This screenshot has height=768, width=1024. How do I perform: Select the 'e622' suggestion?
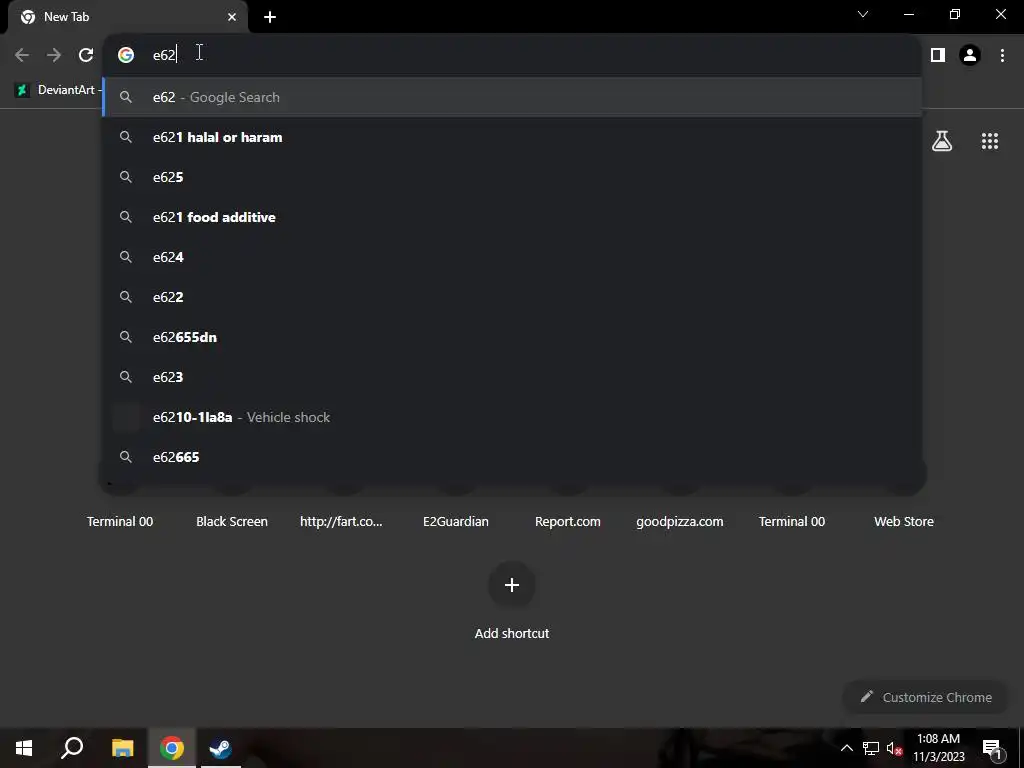click(513, 297)
